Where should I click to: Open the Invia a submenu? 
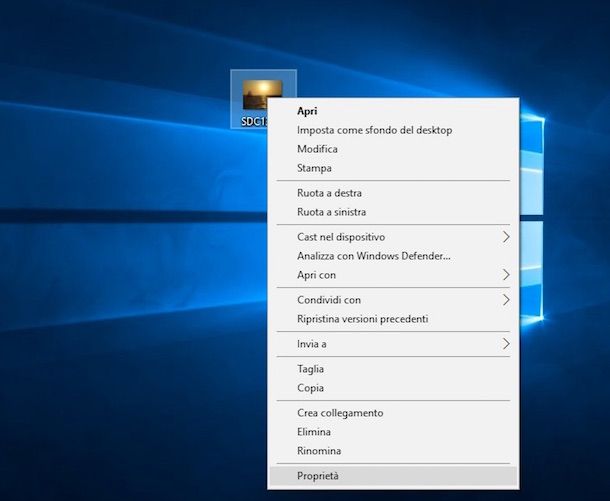(312, 344)
